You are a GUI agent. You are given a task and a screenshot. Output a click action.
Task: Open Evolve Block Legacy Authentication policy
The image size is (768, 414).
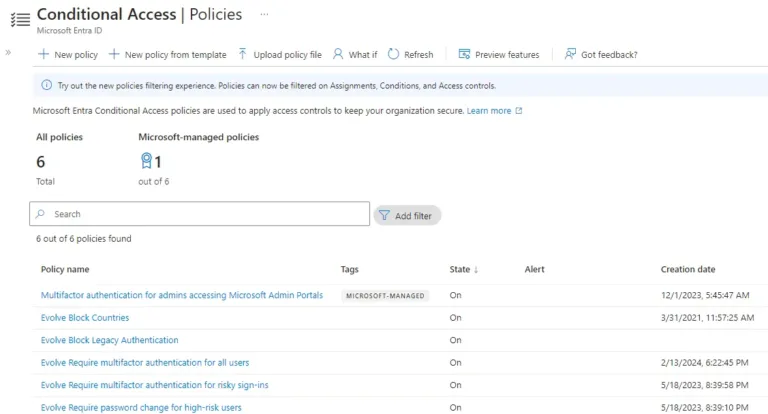(x=109, y=340)
